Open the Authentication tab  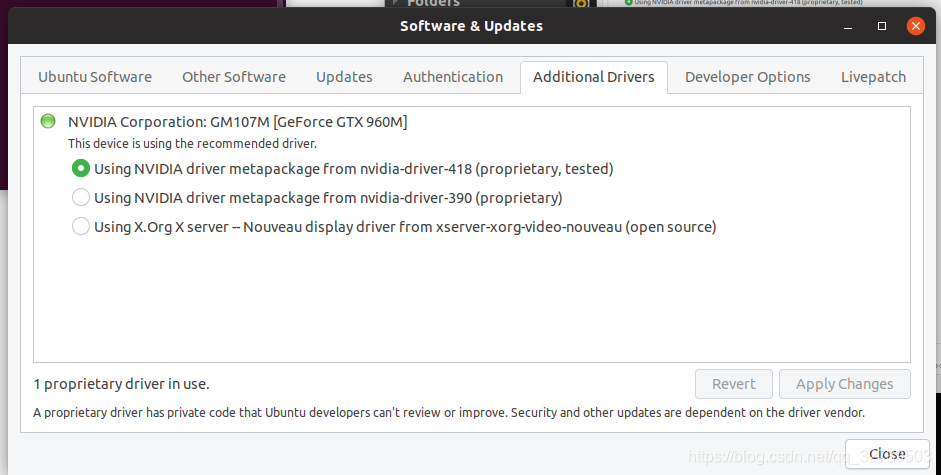(x=453, y=77)
